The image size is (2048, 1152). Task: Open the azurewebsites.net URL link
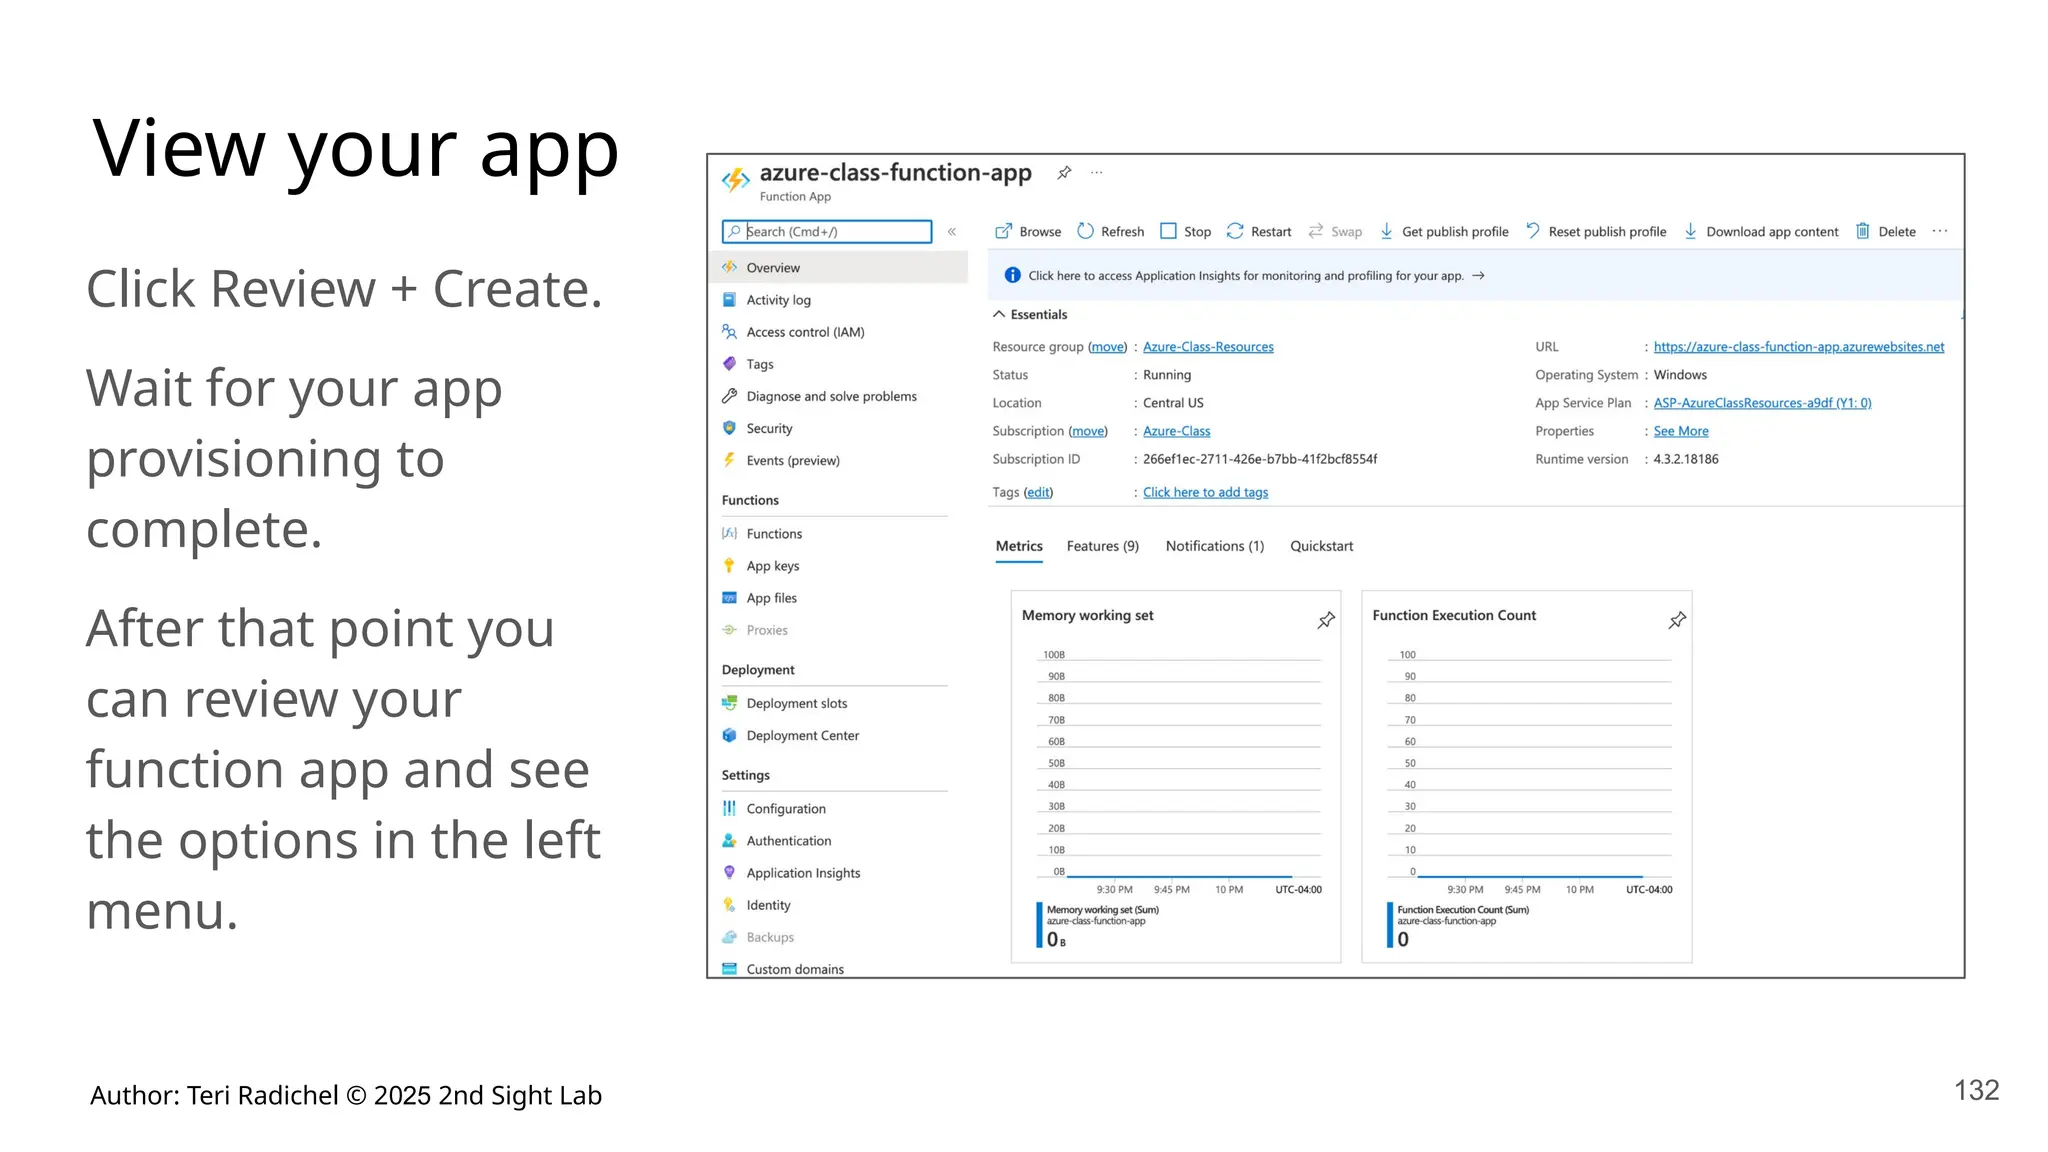(x=1799, y=347)
